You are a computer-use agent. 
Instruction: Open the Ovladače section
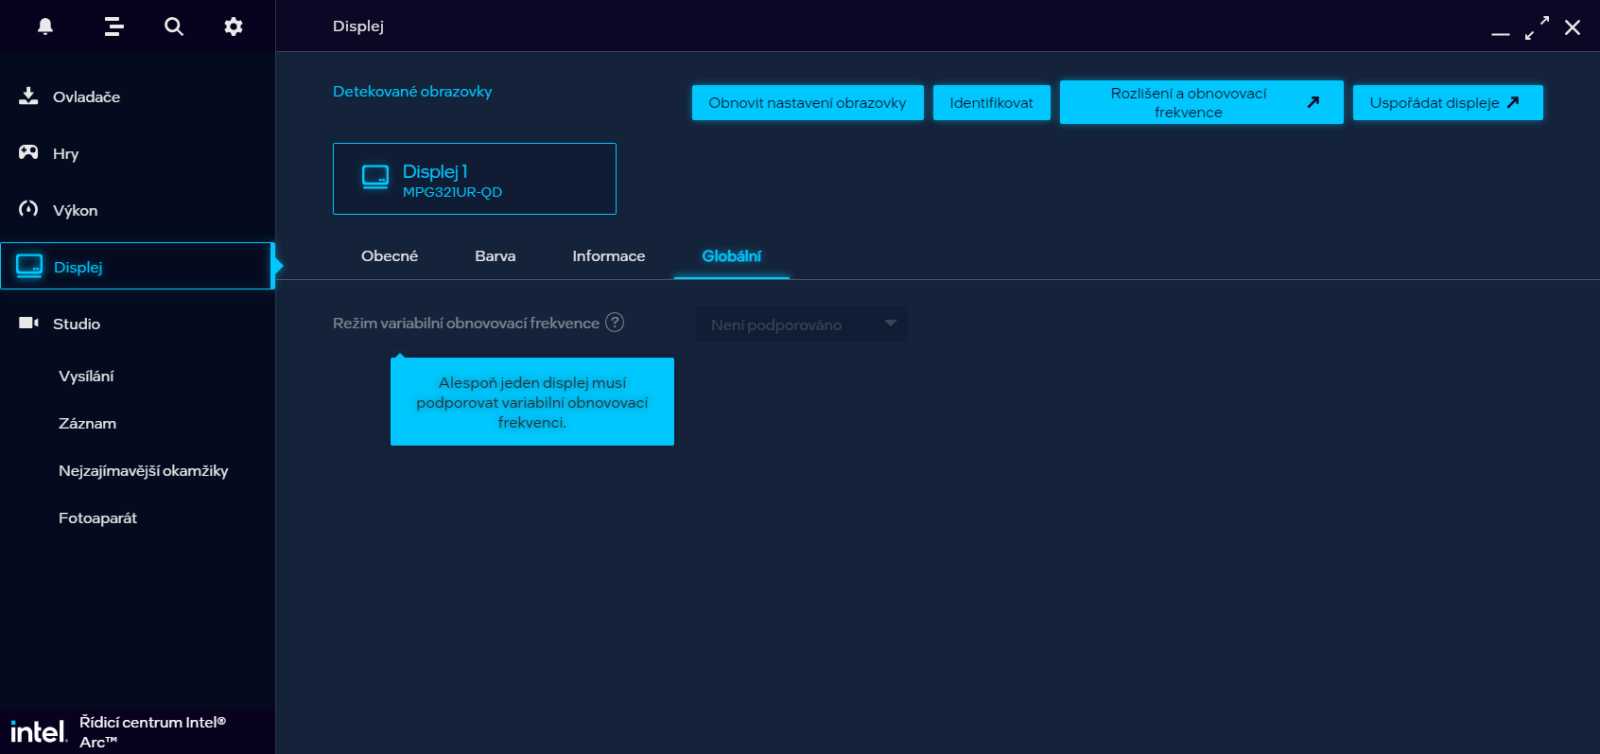point(137,97)
